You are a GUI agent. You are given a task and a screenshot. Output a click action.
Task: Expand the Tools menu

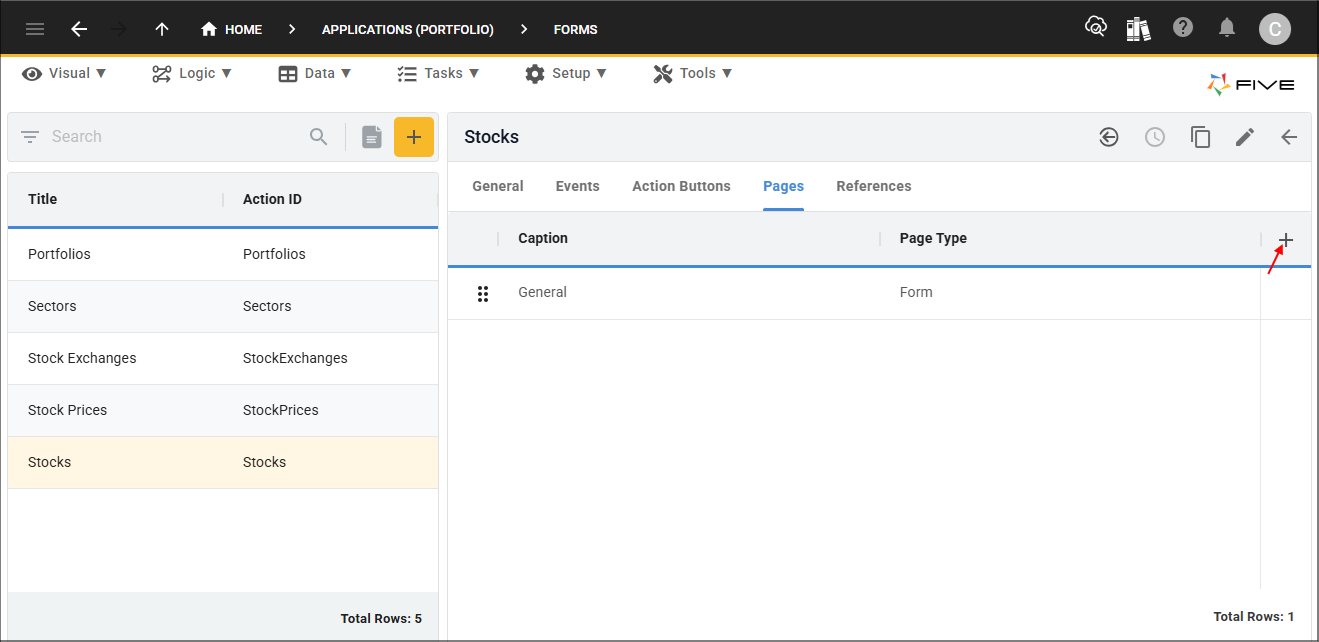pos(693,73)
